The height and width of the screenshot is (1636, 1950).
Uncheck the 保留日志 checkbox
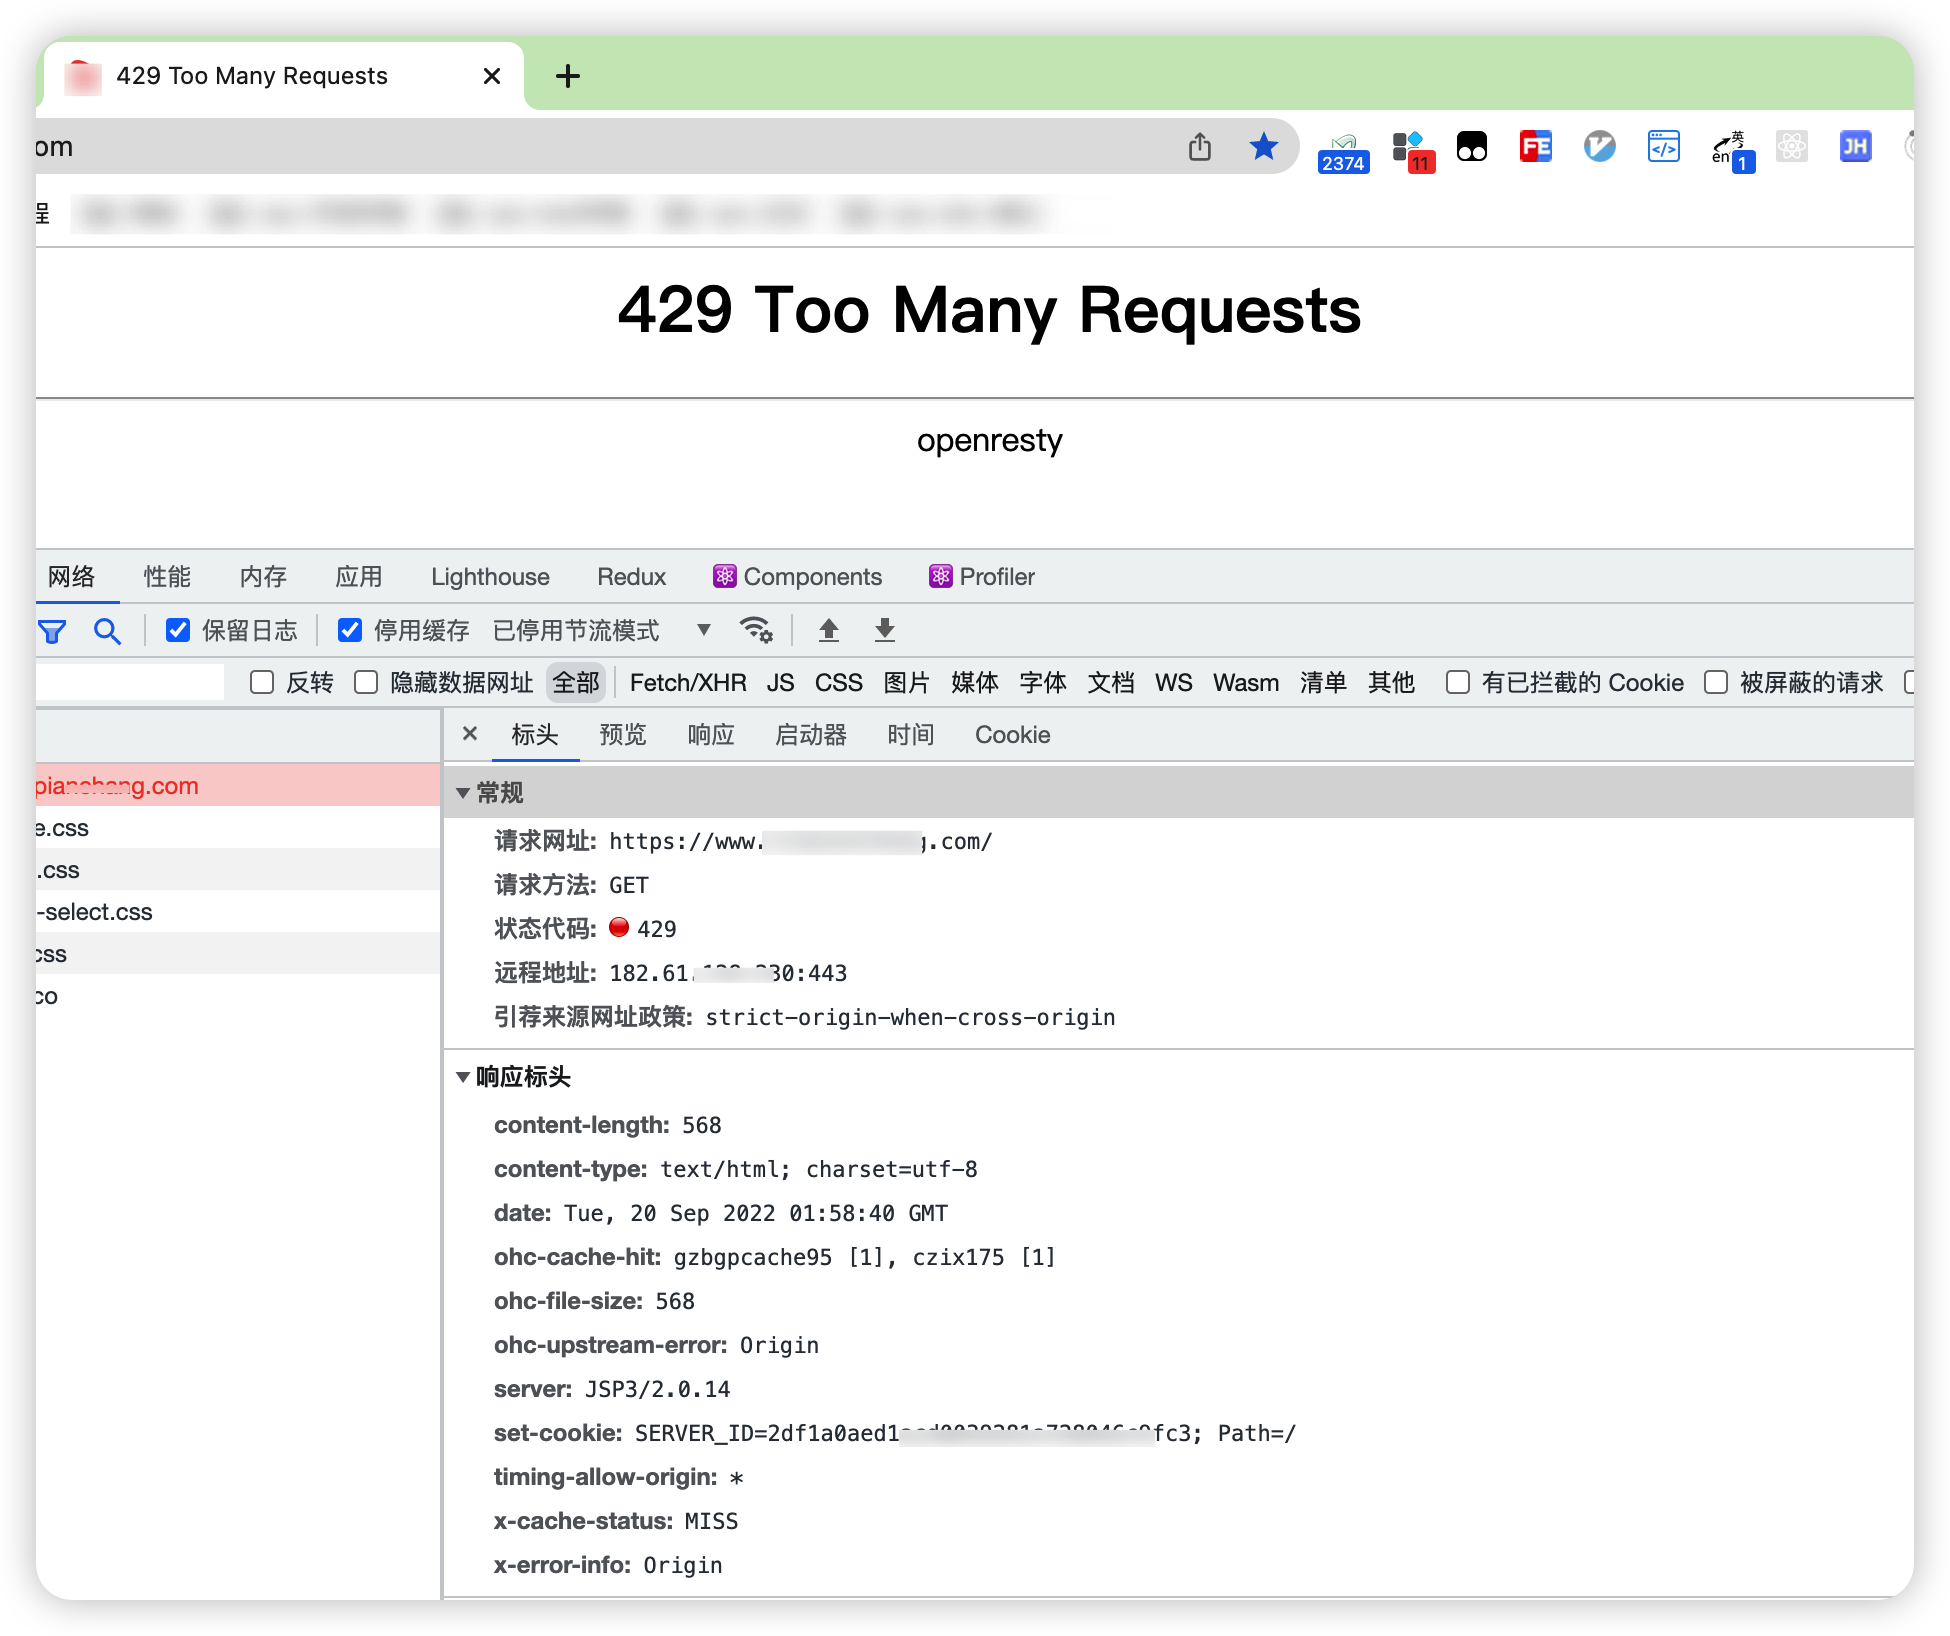178,630
